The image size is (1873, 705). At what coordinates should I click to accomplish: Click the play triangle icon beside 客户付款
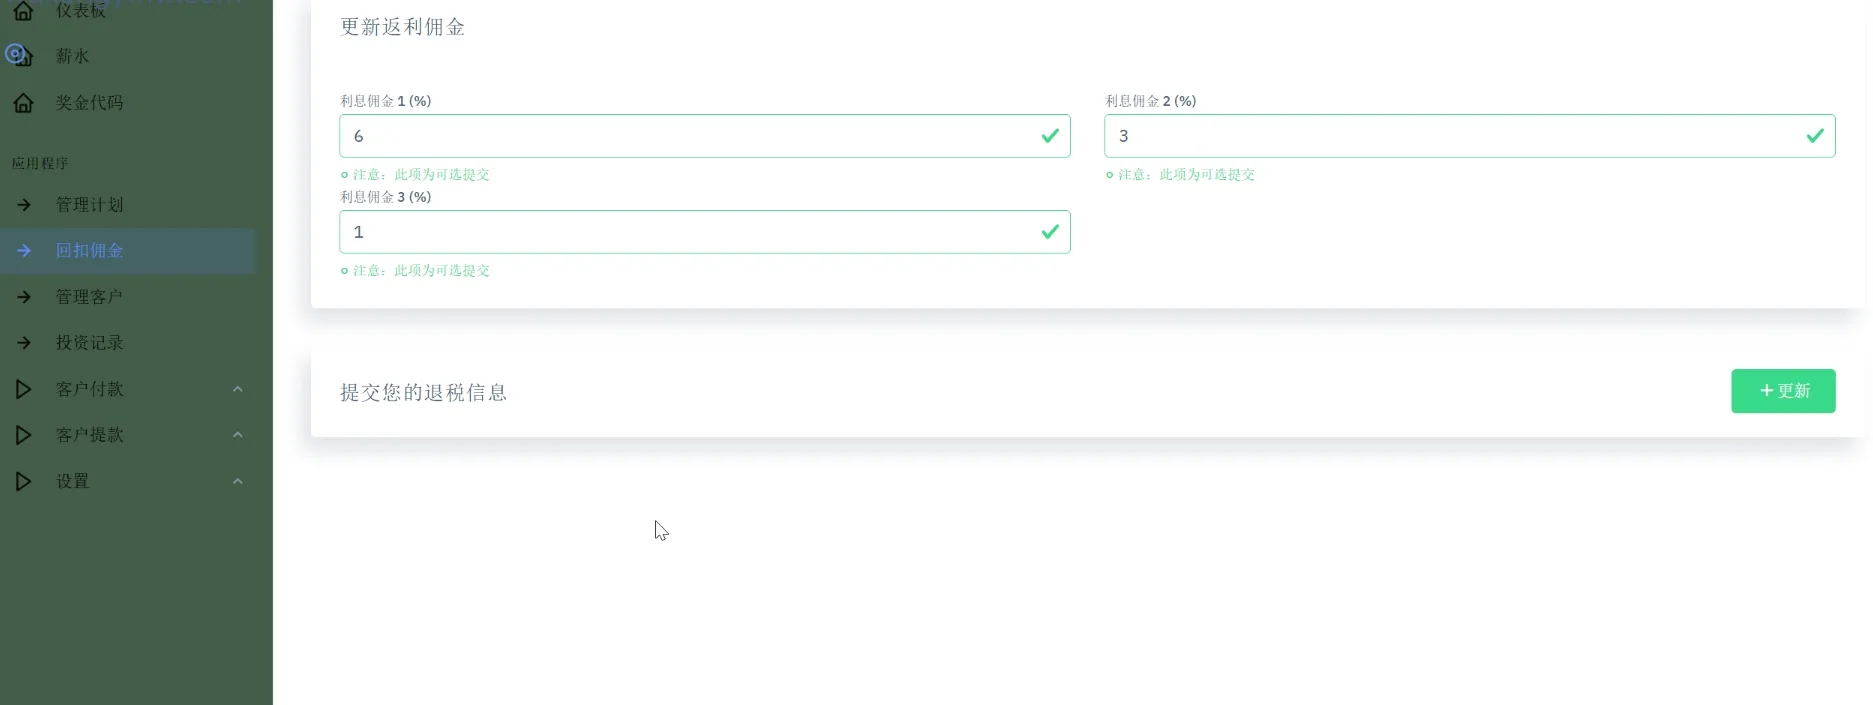(x=23, y=389)
